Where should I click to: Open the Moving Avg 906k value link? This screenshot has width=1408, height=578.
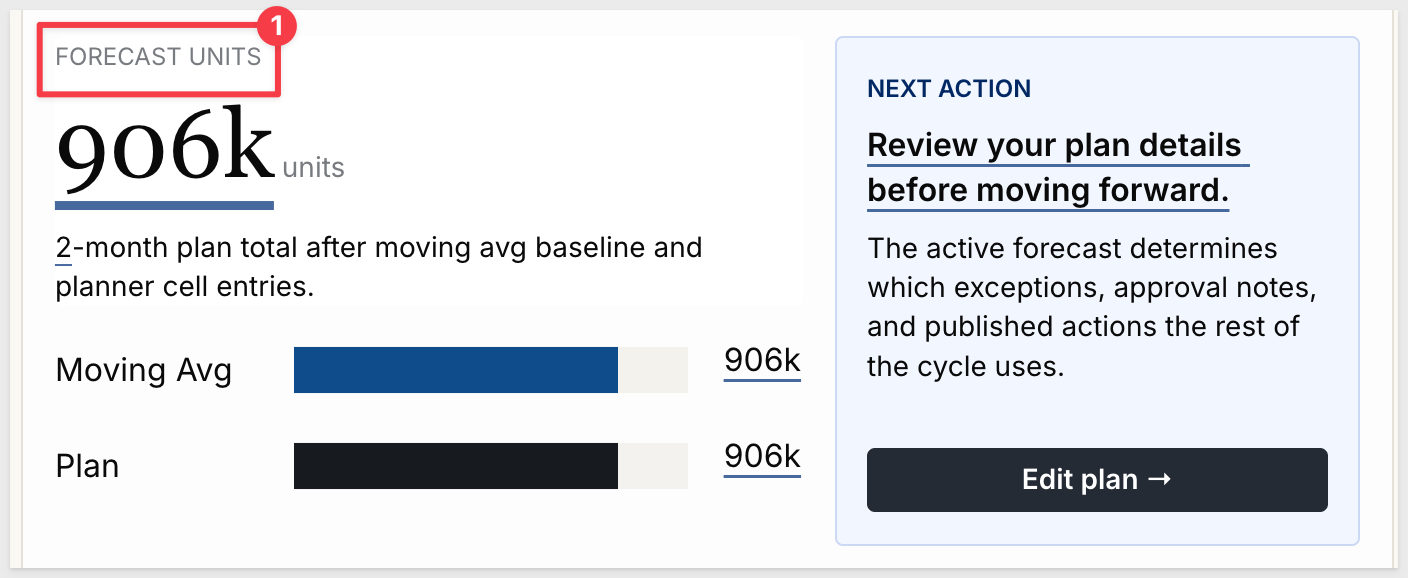(x=762, y=361)
